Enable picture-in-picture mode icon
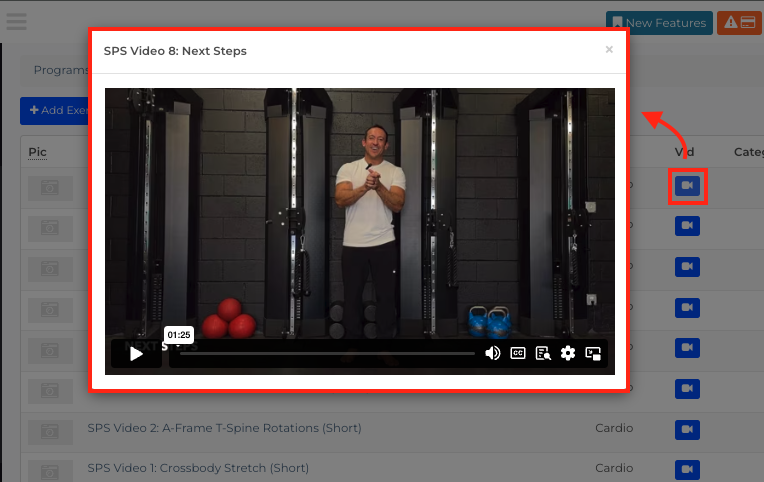 593,353
